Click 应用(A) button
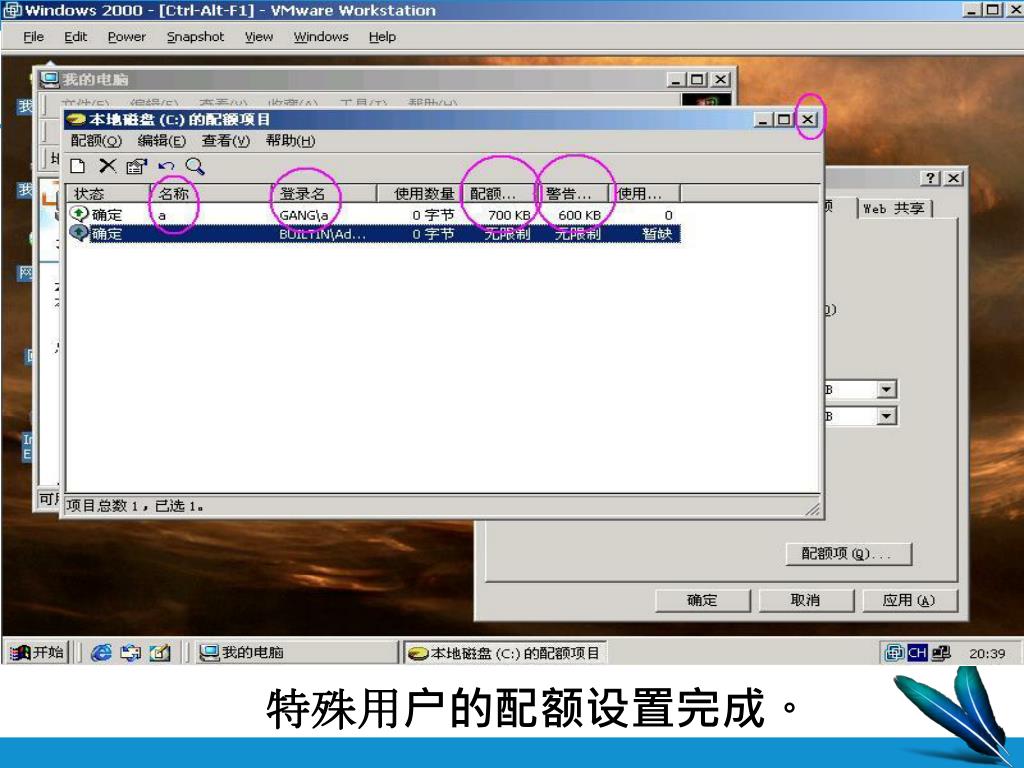 909,600
